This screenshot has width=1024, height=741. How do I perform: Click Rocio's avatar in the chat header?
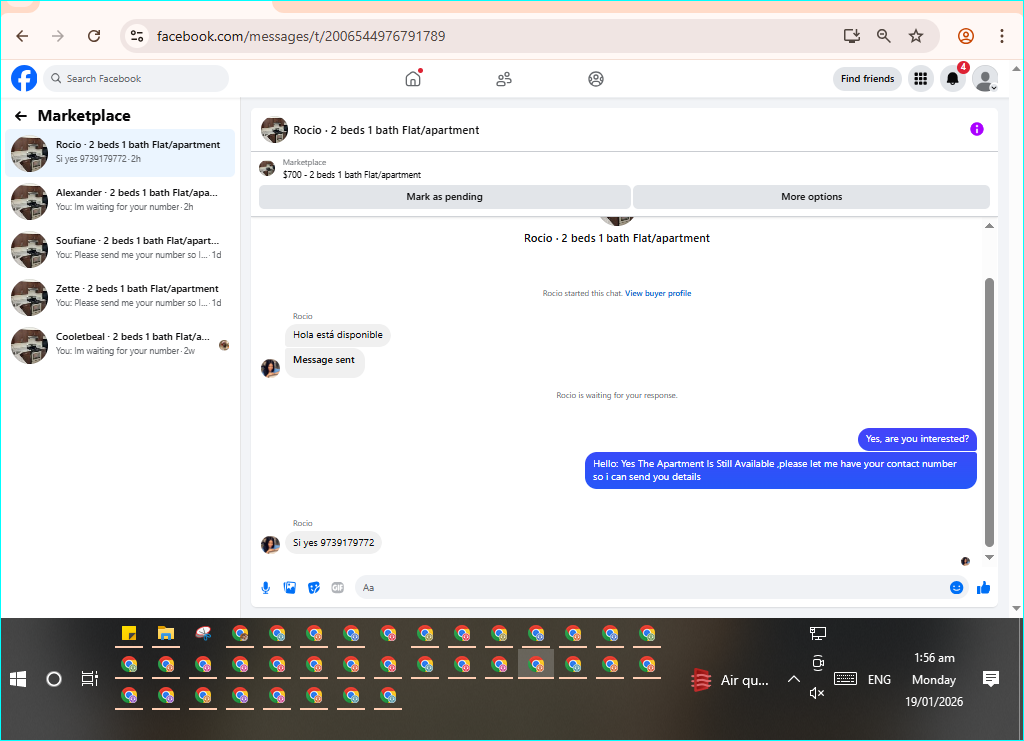point(274,130)
